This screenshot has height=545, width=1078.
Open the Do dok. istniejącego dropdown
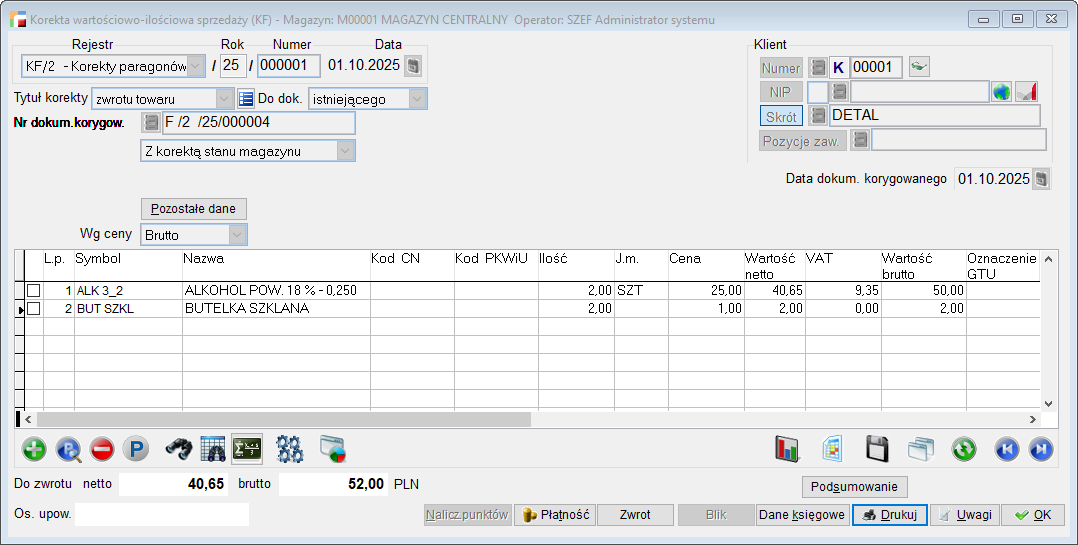(x=417, y=99)
